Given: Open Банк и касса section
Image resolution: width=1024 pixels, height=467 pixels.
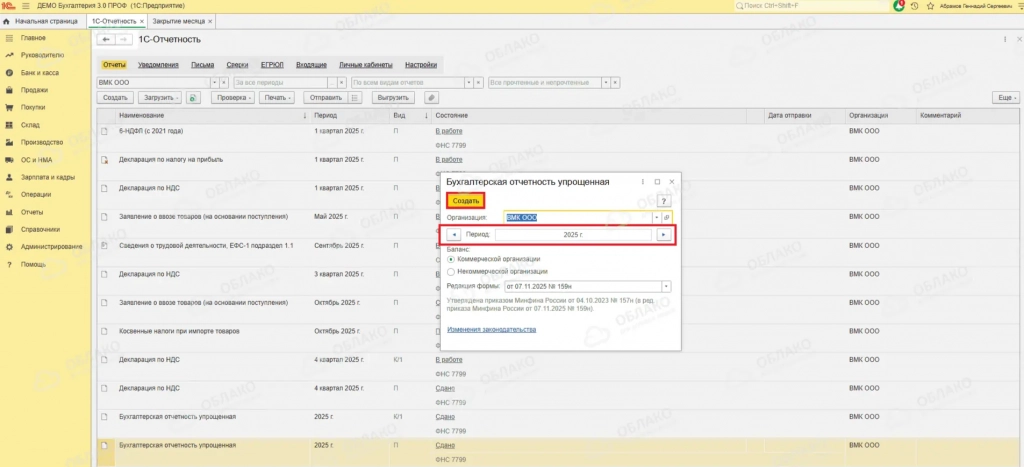Looking at the screenshot, I should coord(39,73).
